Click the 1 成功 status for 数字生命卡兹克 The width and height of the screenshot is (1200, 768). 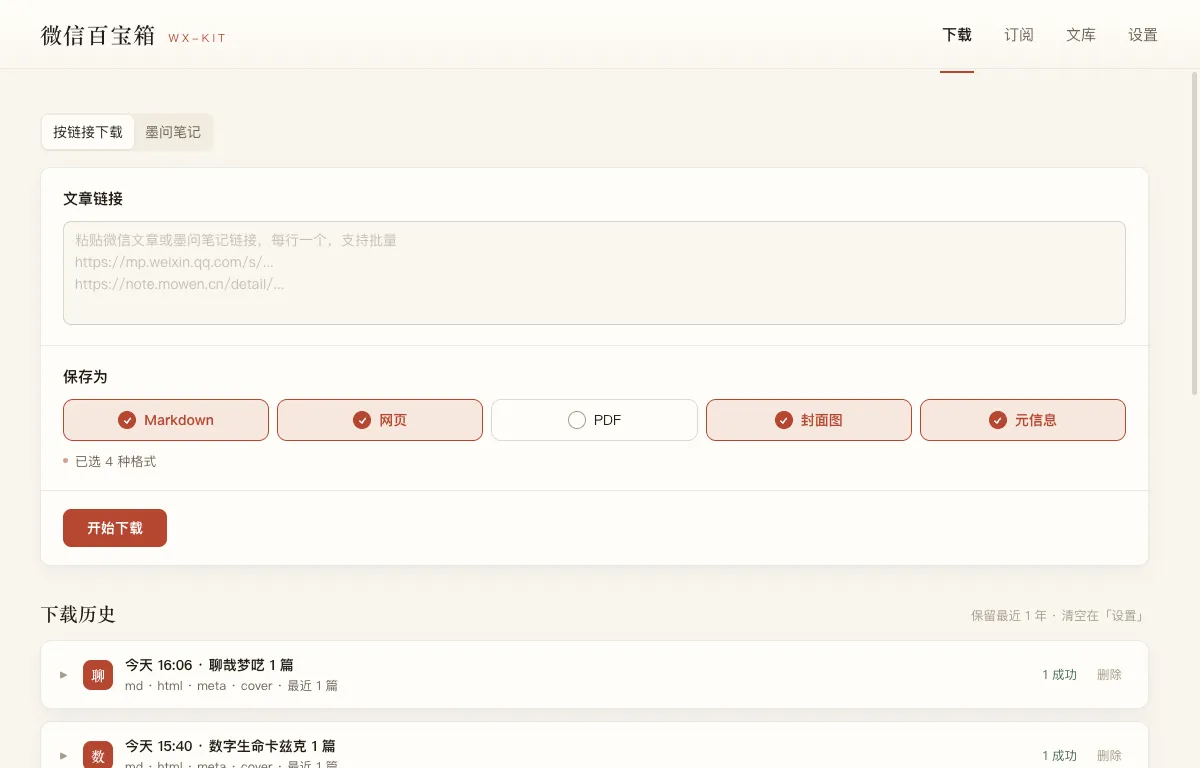tap(1060, 756)
